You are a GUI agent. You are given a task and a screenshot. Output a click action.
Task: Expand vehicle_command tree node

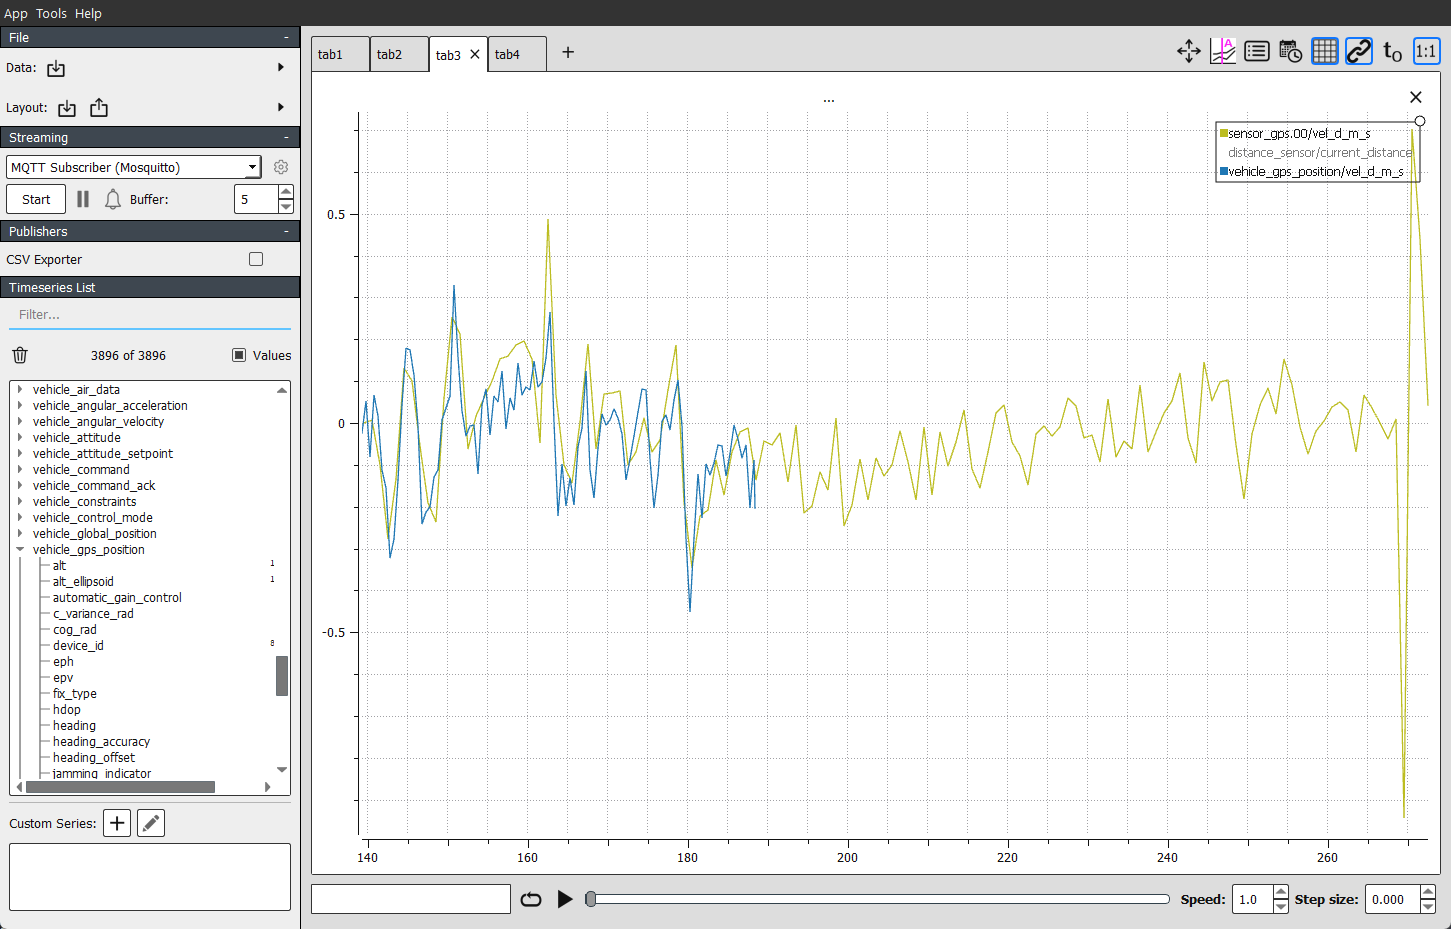pyautogui.click(x=20, y=469)
